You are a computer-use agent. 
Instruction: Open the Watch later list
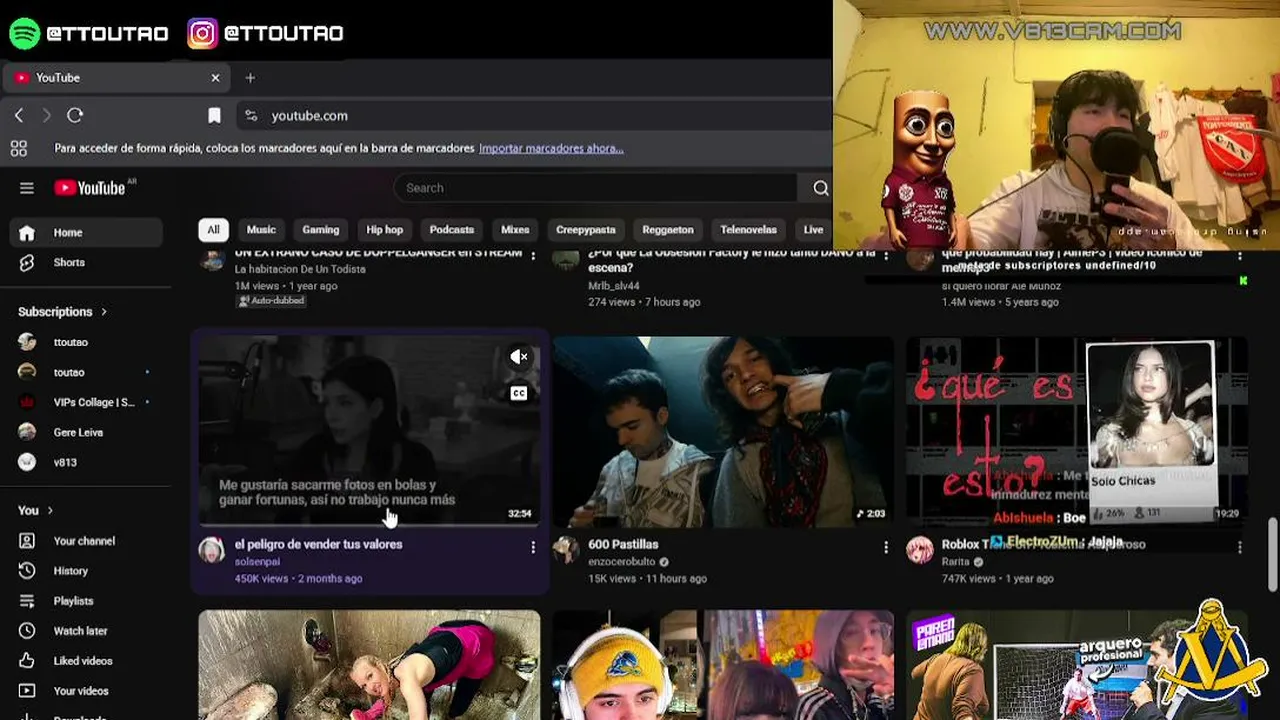(x=86, y=631)
